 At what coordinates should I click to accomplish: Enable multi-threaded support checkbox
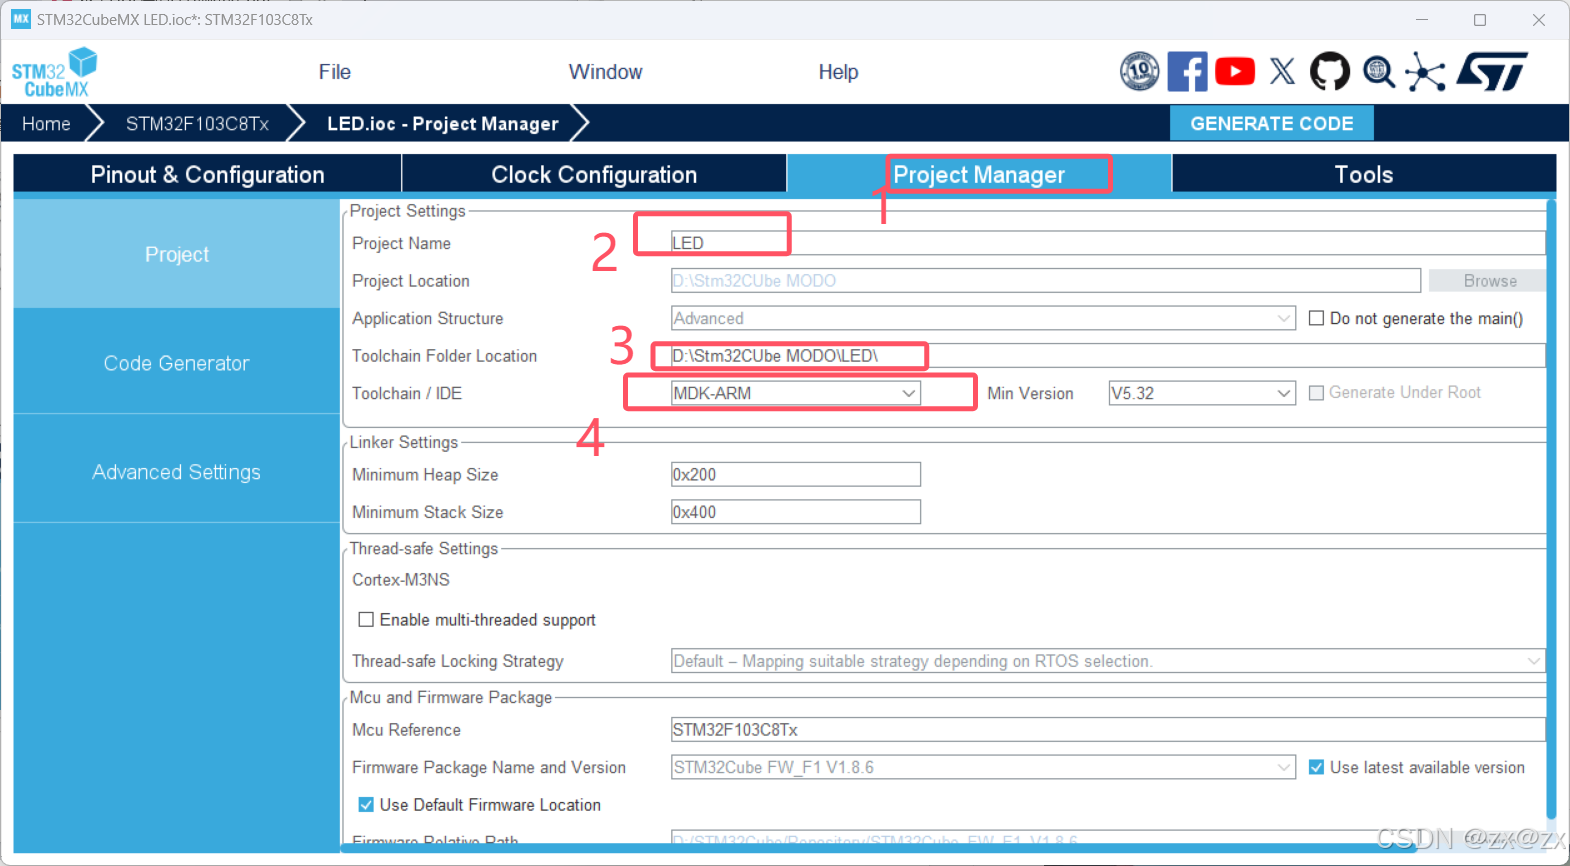pos(366,620)
